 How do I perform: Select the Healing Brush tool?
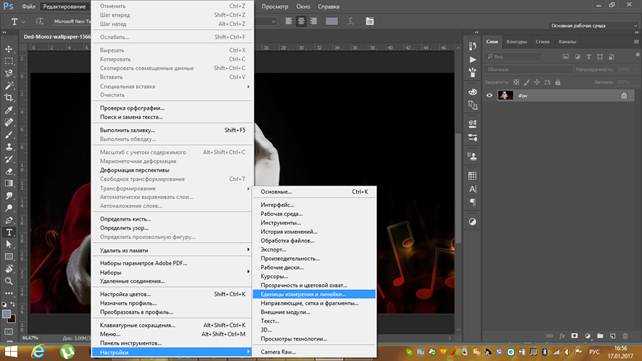[9, 122]
